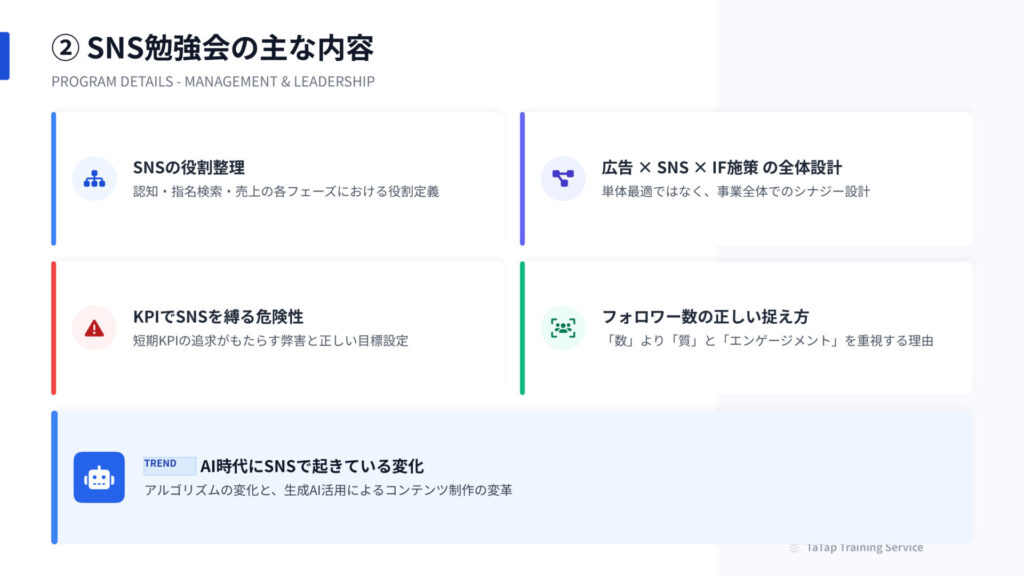
Task: Click the 'フォロワー数の正しい捉え方' heading
Action: pyautogui.click(x=705, y=317)
